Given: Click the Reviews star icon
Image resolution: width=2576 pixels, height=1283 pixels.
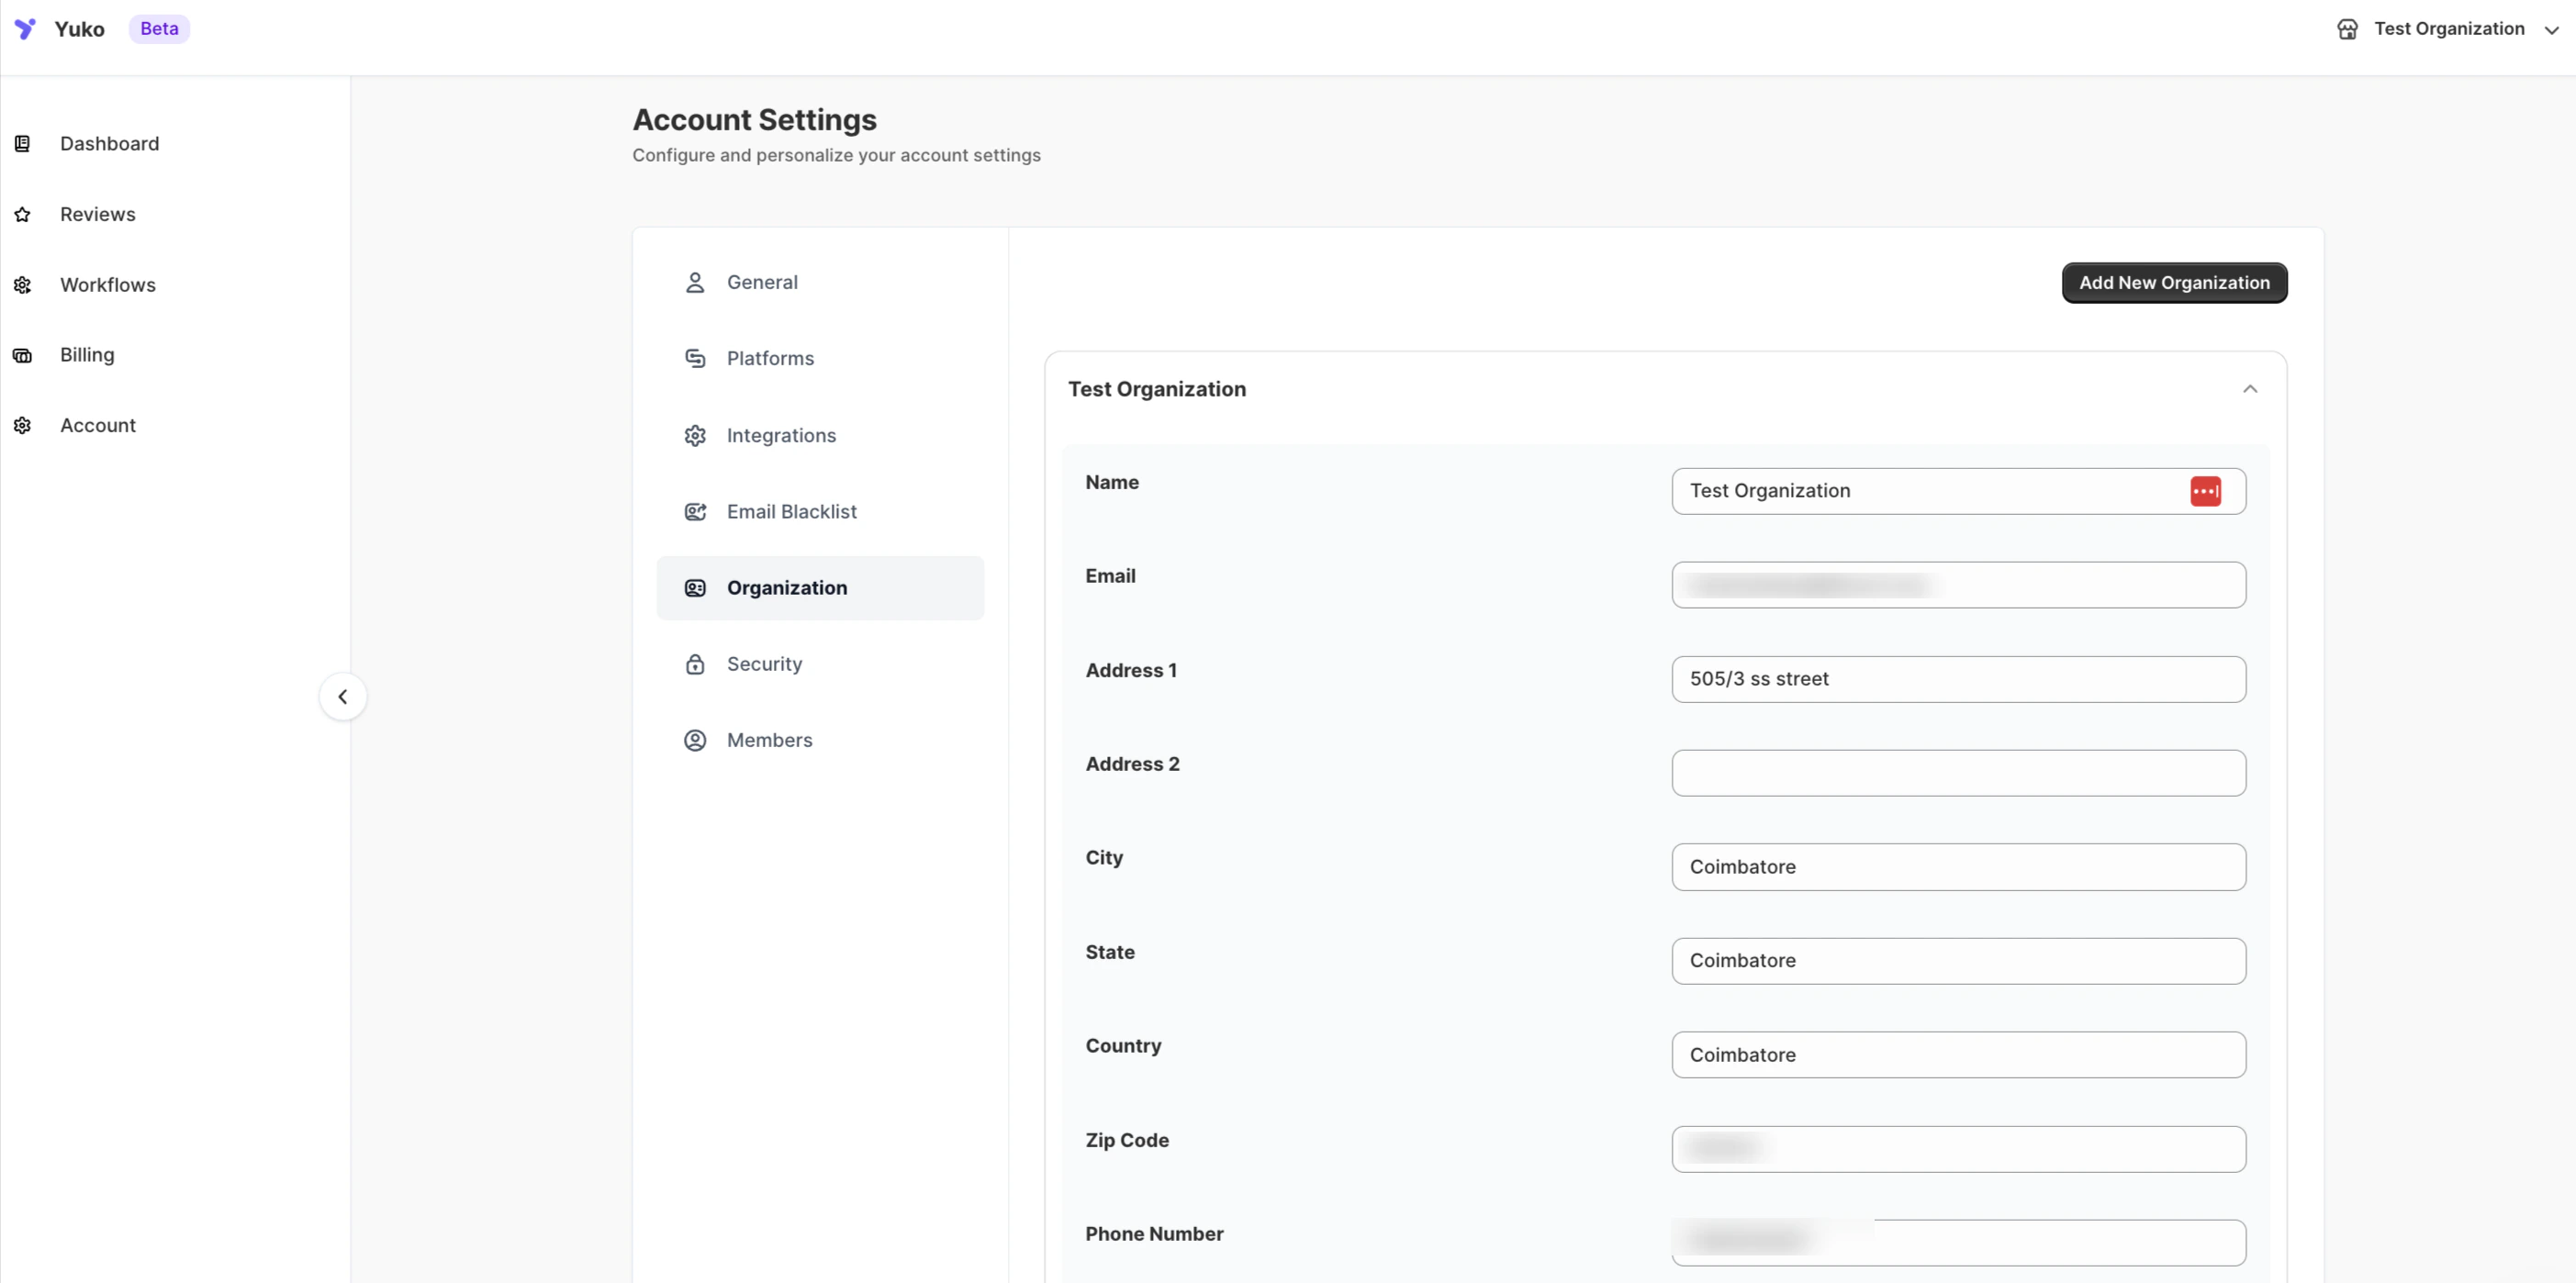Looking at the screenshot, I should pos(22,215).
